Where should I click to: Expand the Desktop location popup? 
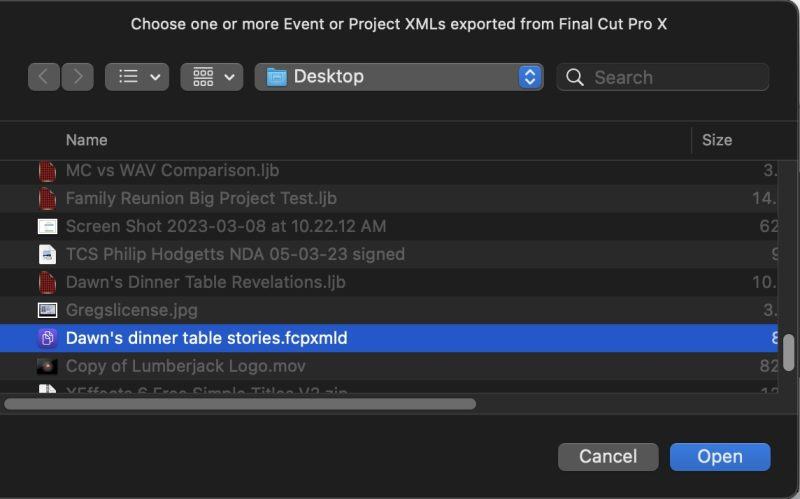(x=529, y=77)
